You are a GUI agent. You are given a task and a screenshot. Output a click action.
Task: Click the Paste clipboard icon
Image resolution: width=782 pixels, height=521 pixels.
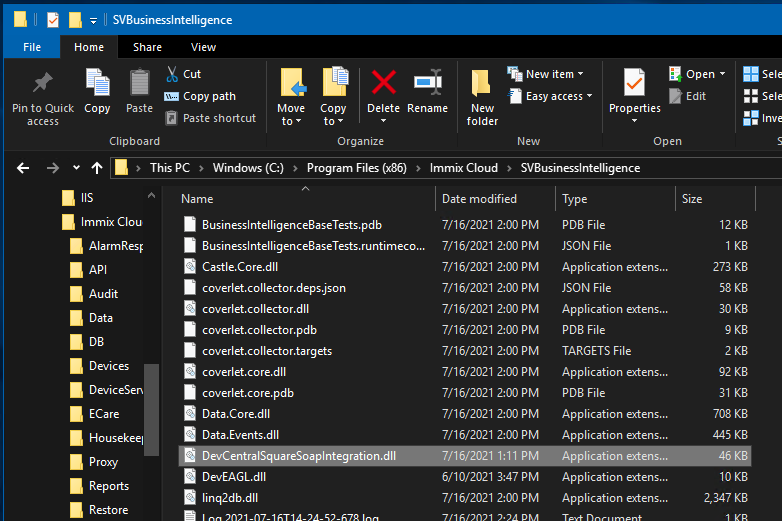pos(139,82)
